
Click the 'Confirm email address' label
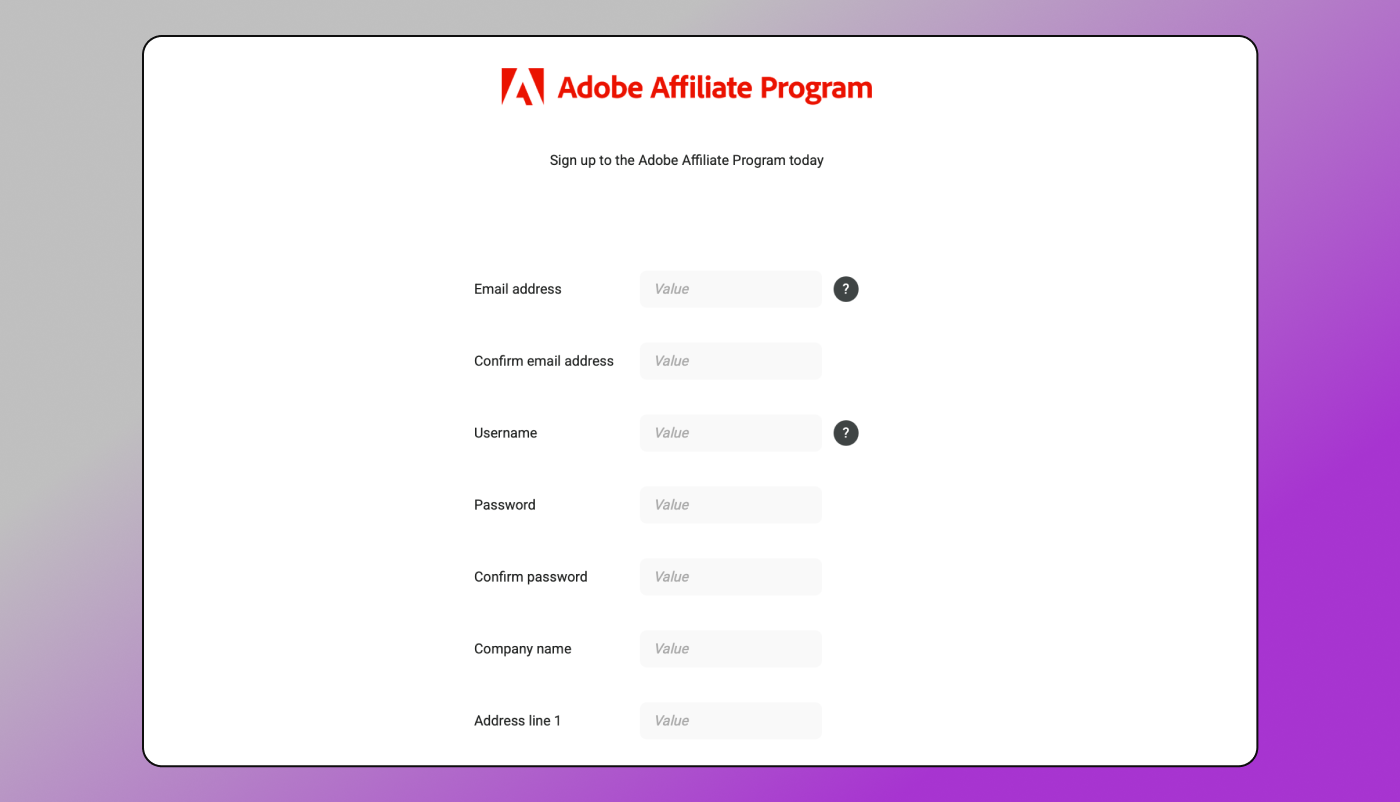coord(544,361)
